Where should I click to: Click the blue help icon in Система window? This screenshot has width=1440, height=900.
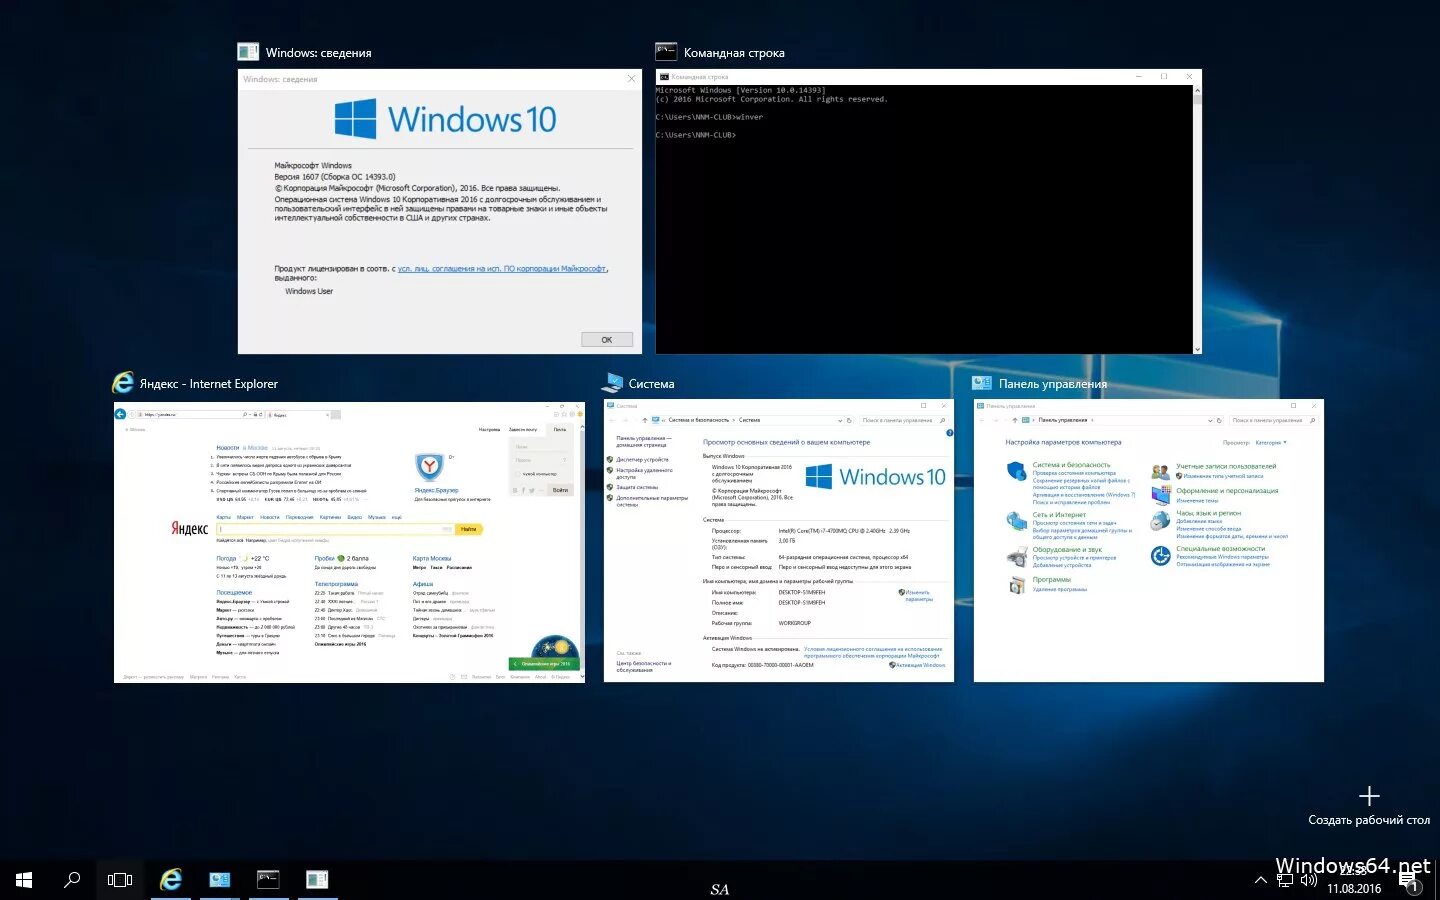tap(949, 433)
